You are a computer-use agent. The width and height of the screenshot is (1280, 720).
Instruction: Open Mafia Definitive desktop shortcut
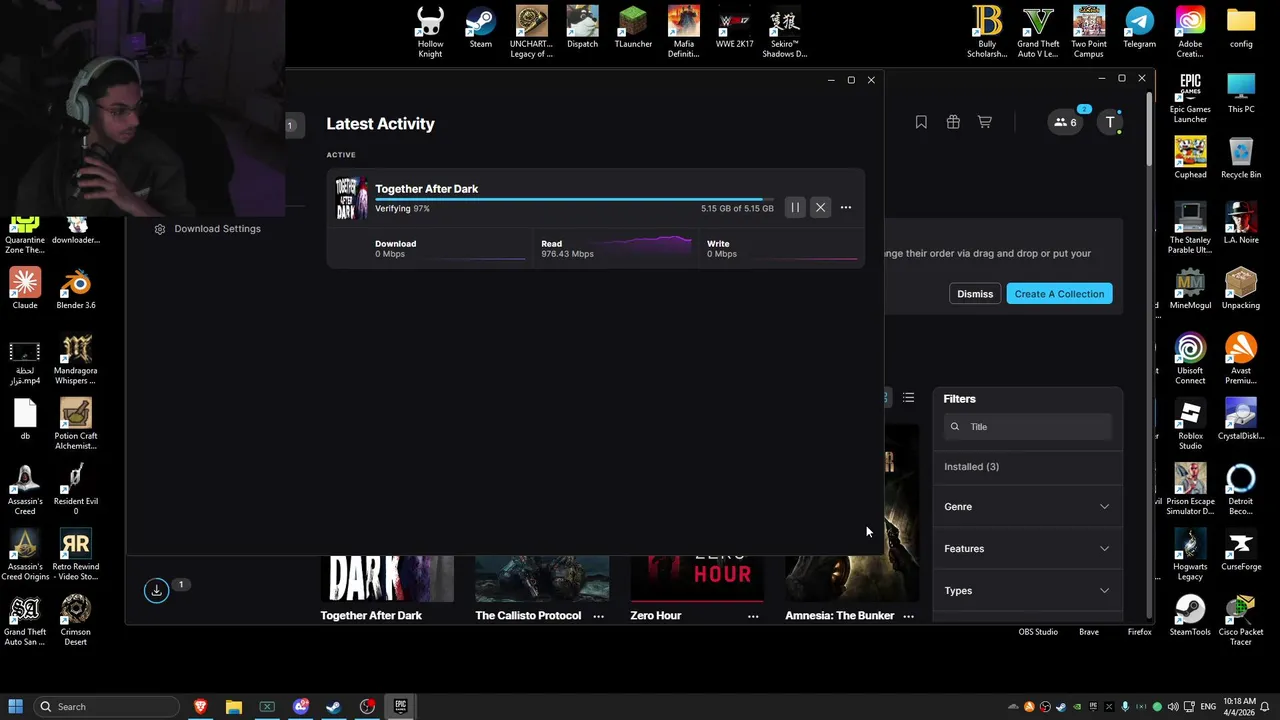[x=684, y=32]
